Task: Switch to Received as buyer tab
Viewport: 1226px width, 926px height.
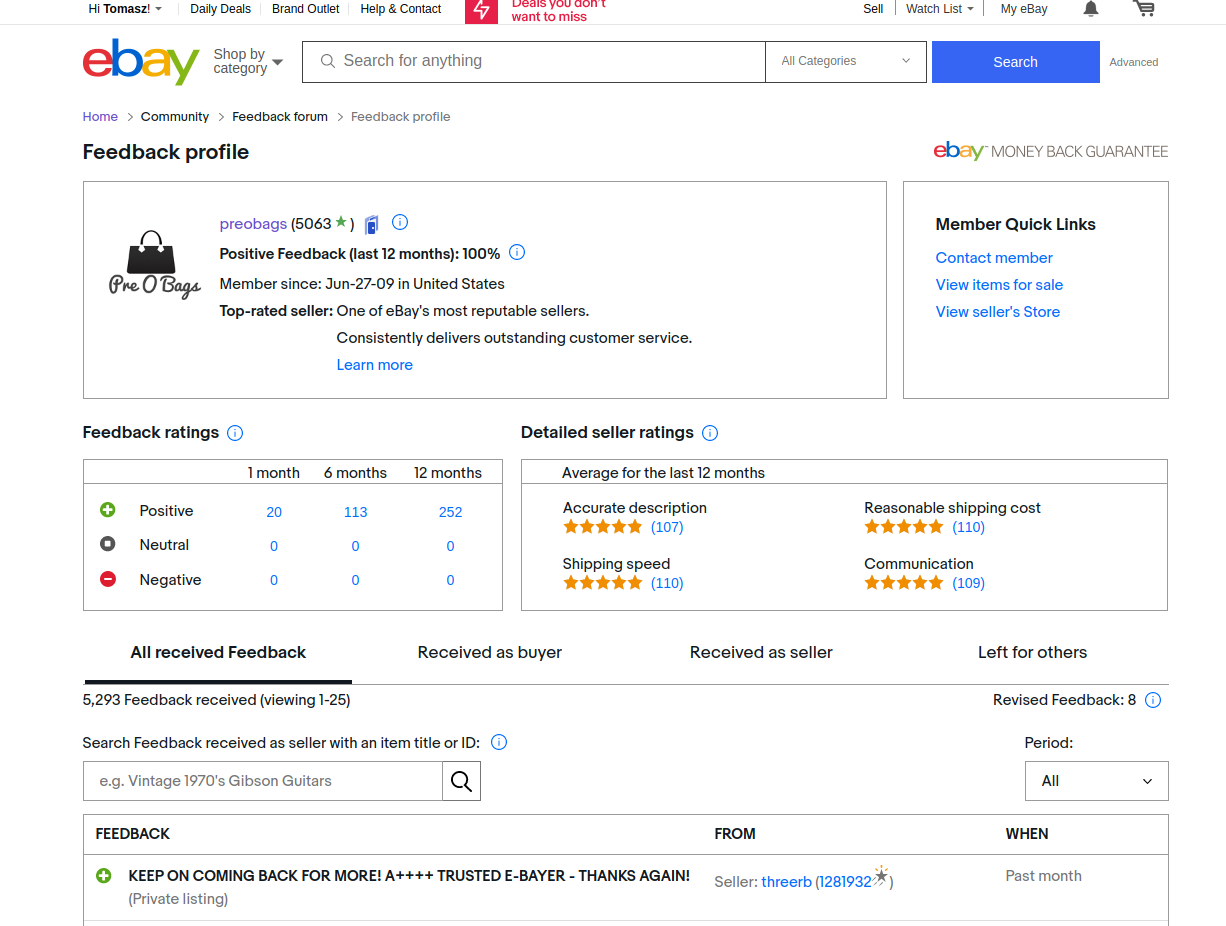Action: 490,652
